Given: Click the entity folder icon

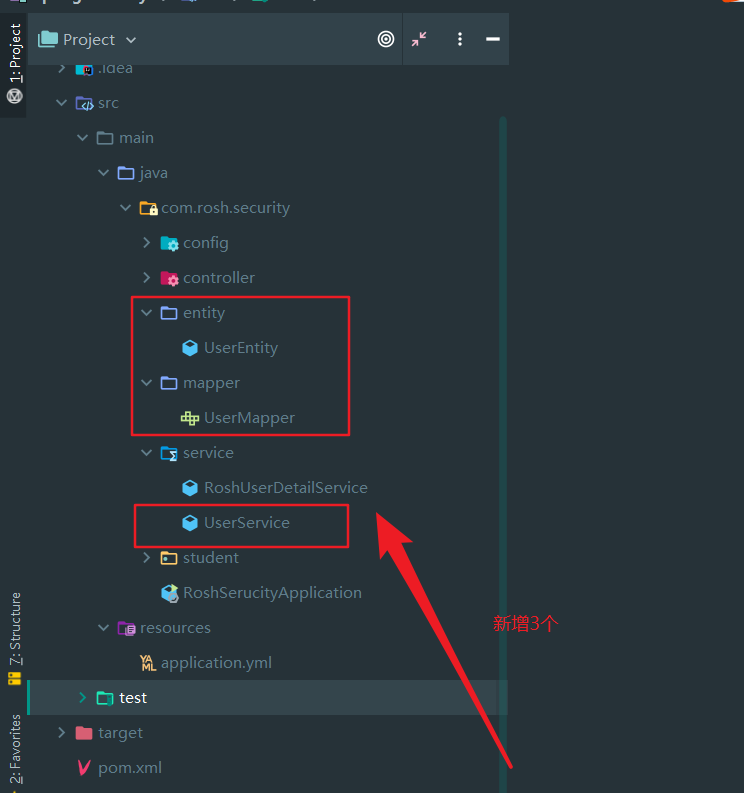Looking at the screenshot, I should [x=169, y=313].
